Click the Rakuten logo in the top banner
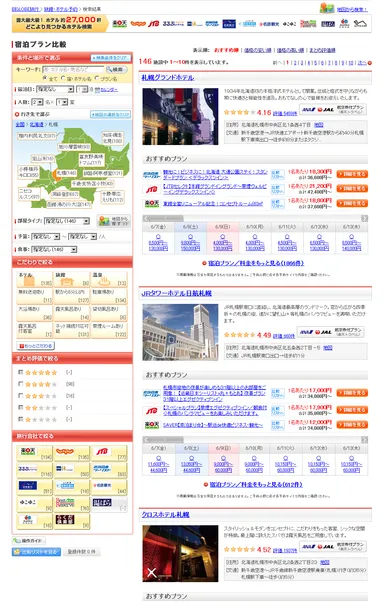The image size is (384, 607). (x=120, y=24)
